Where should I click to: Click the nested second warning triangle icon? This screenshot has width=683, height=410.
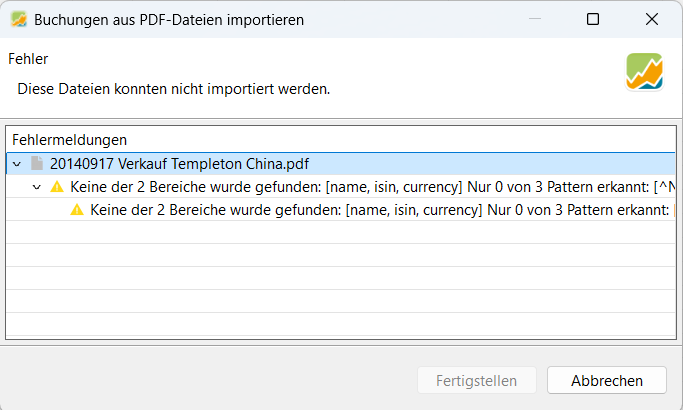(77, 210)
